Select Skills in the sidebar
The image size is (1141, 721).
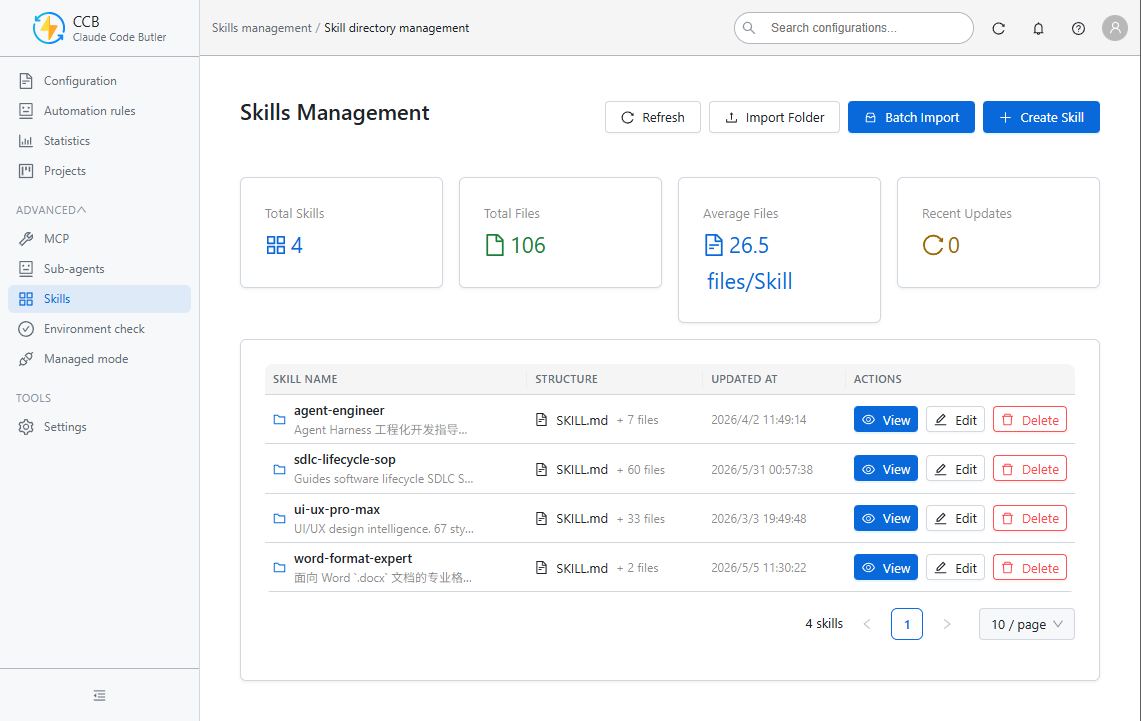click(x=100, y=299)
